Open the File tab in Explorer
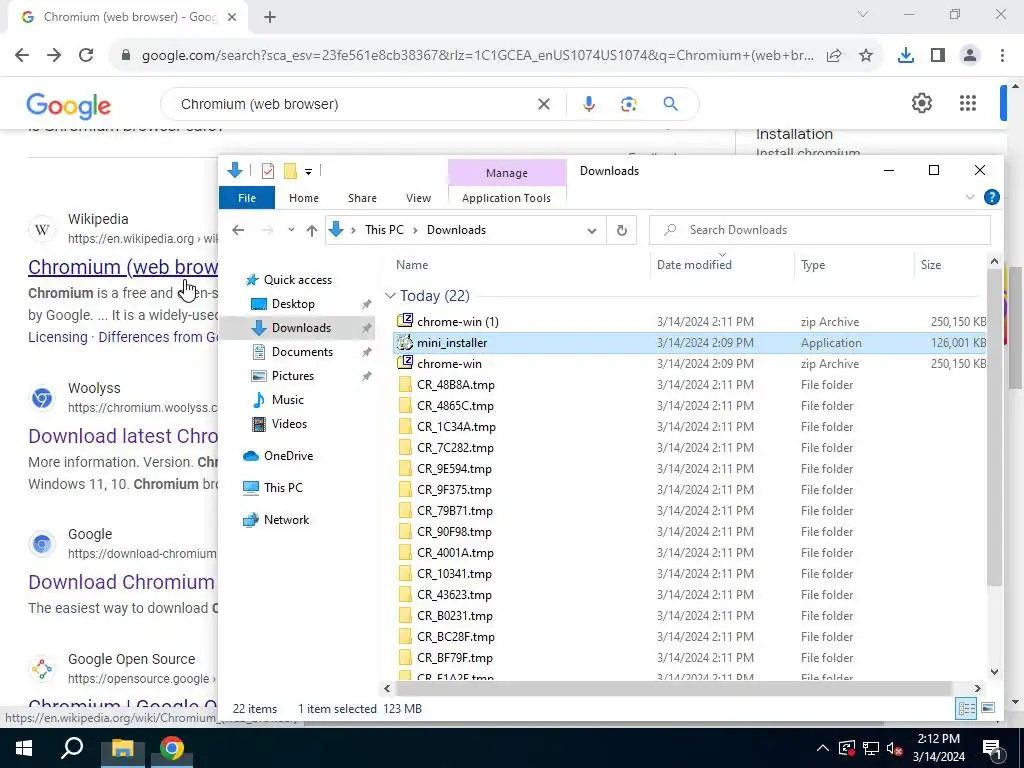 (x=247, y=198)
